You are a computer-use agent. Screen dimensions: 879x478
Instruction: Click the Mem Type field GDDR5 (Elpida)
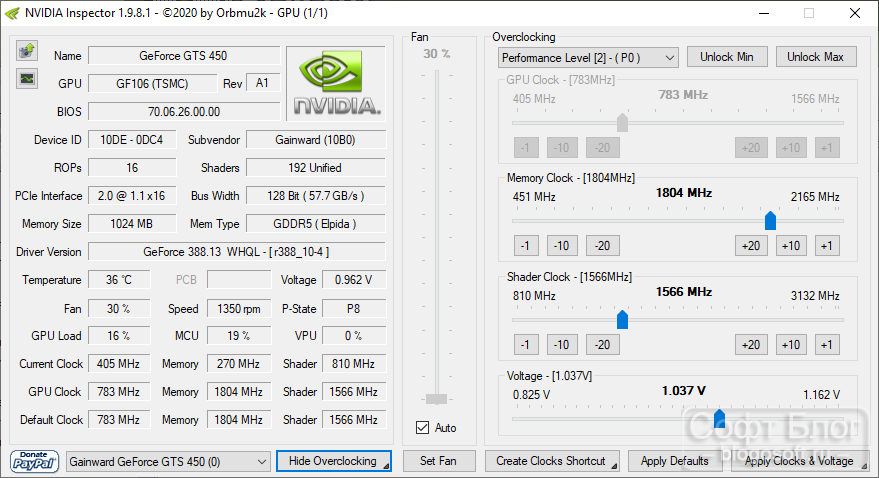tap(316, 224)
